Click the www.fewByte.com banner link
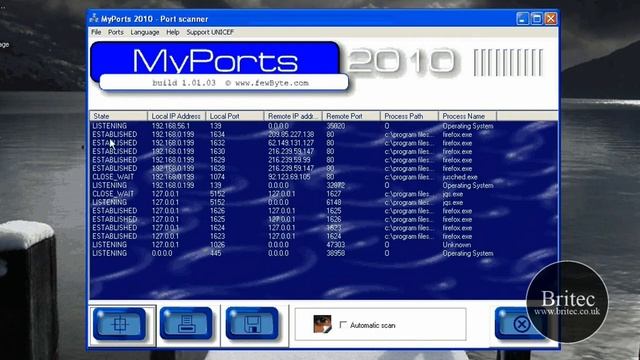640x360 pixels. pyautogui.click(x=272, y=83)
